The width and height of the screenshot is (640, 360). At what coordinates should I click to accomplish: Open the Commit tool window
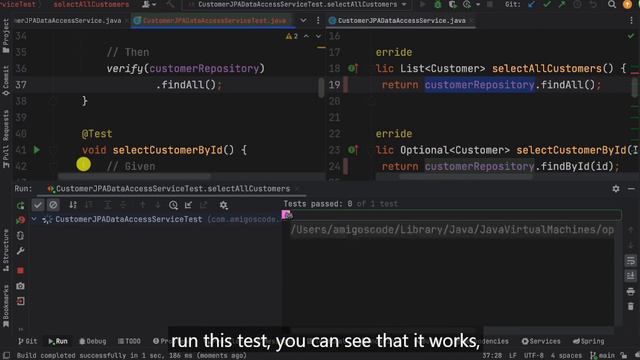(x=6, y=81)
